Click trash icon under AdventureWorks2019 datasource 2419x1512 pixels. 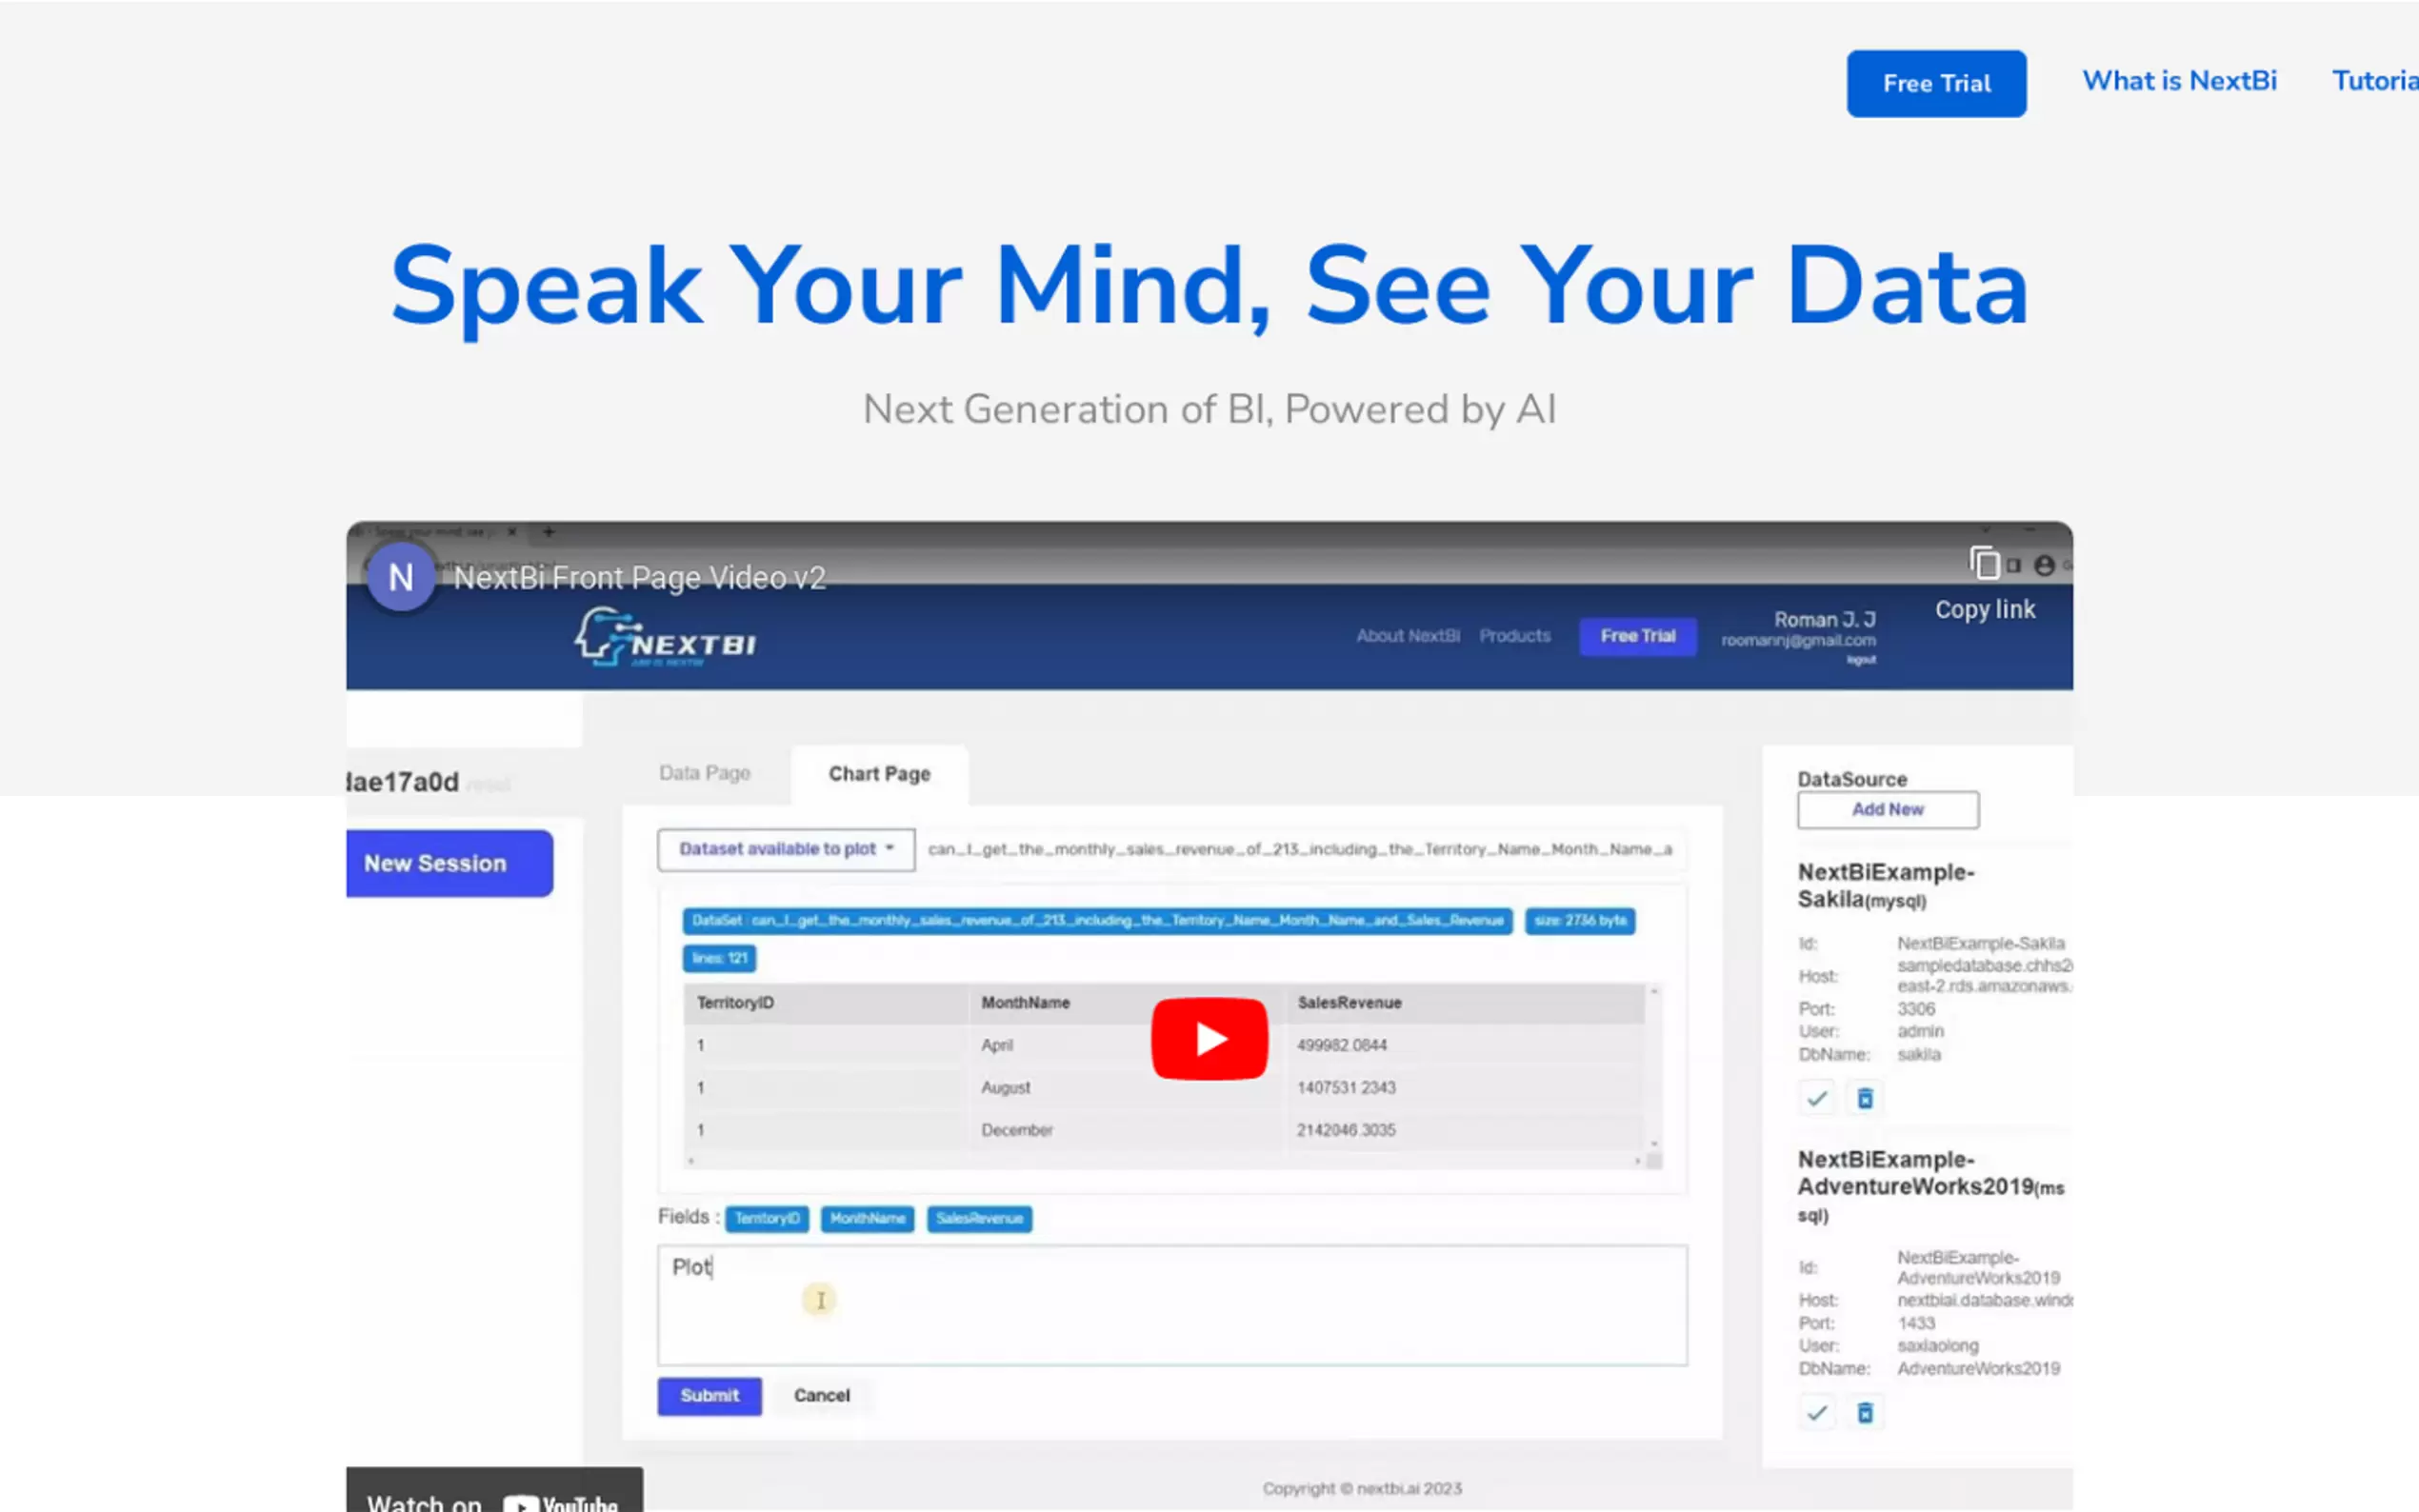coord(1864,1412)
